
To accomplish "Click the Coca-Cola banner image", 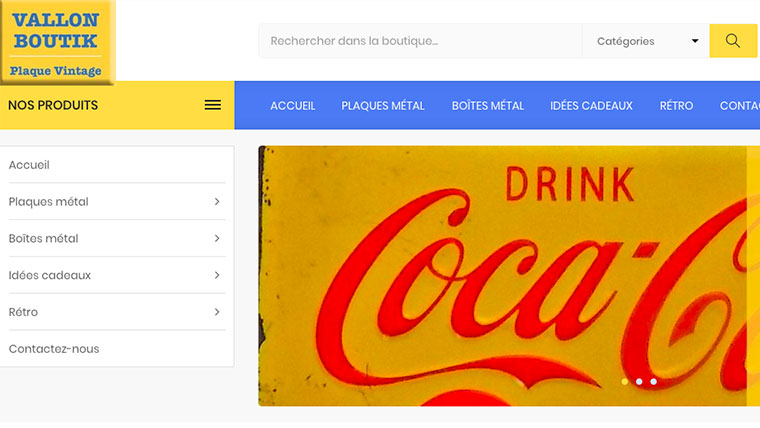I will (509, 276).
